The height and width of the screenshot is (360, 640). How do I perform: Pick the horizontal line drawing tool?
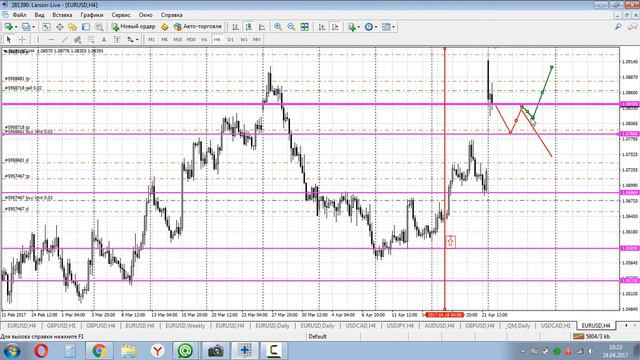[51, 40]
